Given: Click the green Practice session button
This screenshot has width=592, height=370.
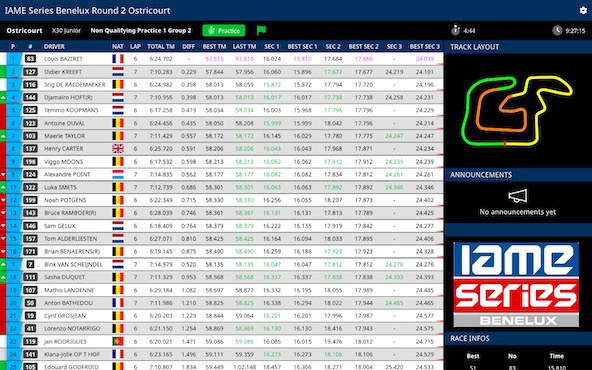Looking at the screenshot, I should point(224,31).
